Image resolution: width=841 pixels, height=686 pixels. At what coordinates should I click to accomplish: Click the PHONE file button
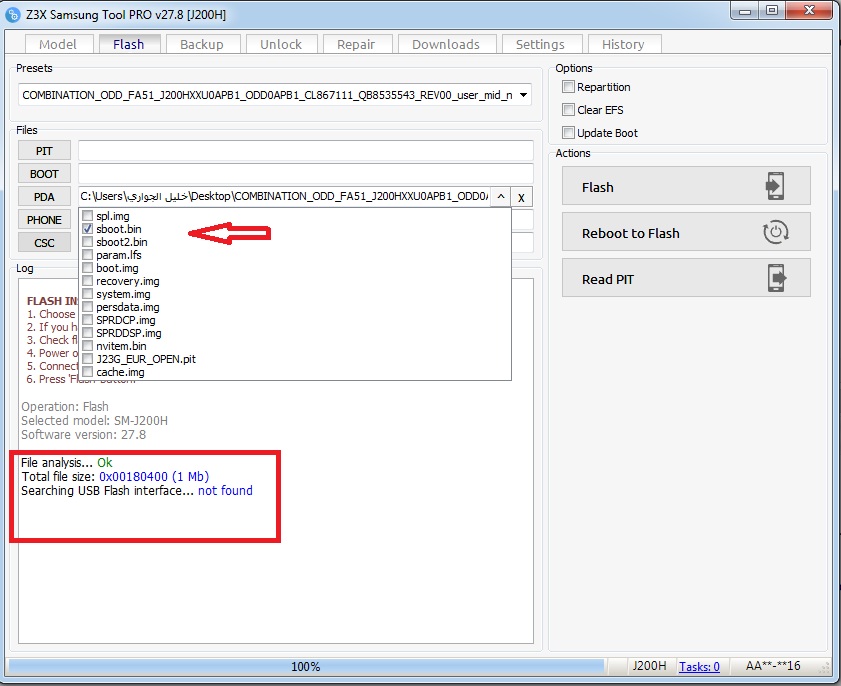click(44, 220)
